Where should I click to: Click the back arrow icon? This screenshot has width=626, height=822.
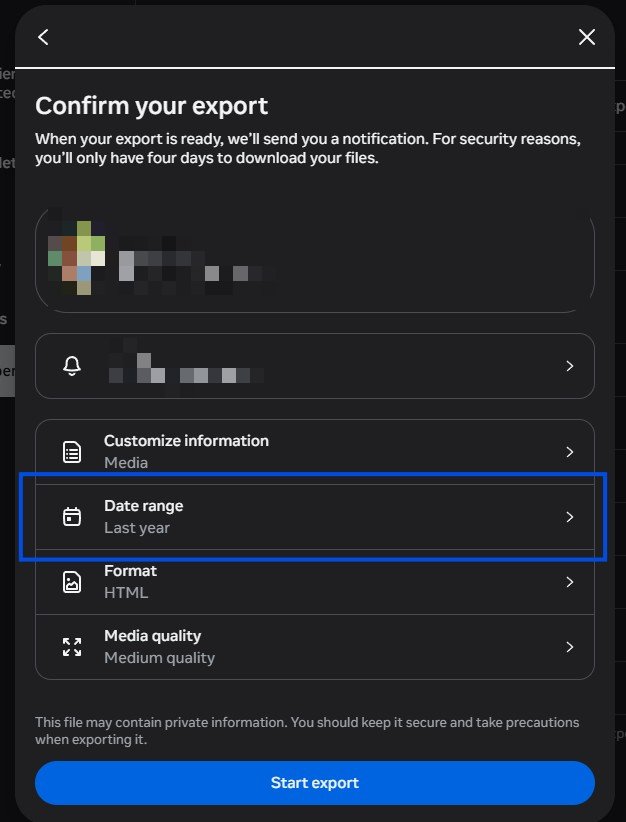43,37
